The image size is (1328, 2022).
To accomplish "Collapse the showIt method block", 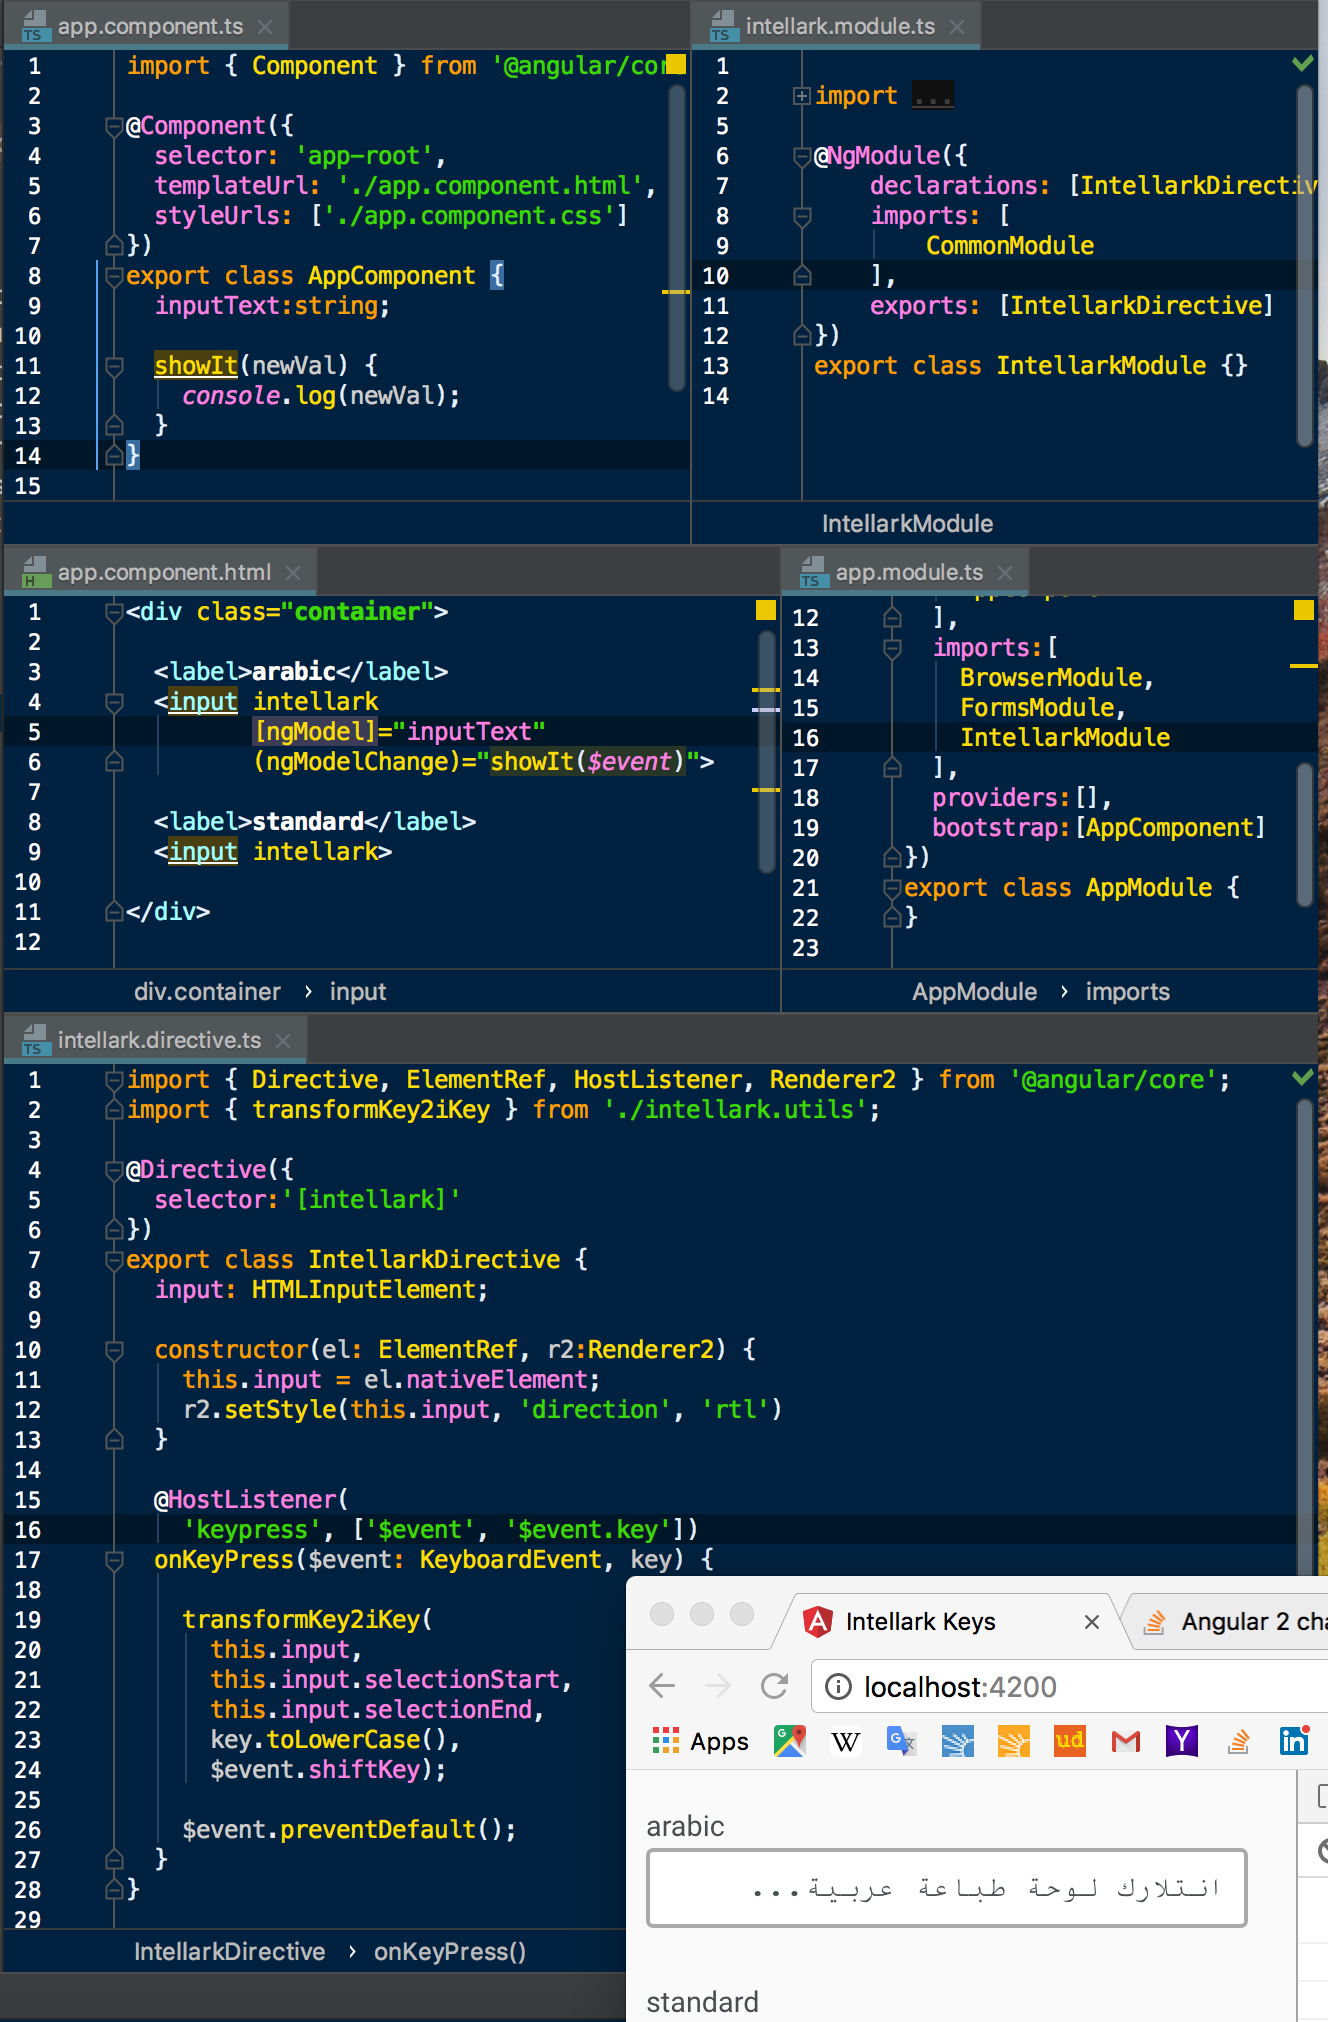I will [114, 366].
